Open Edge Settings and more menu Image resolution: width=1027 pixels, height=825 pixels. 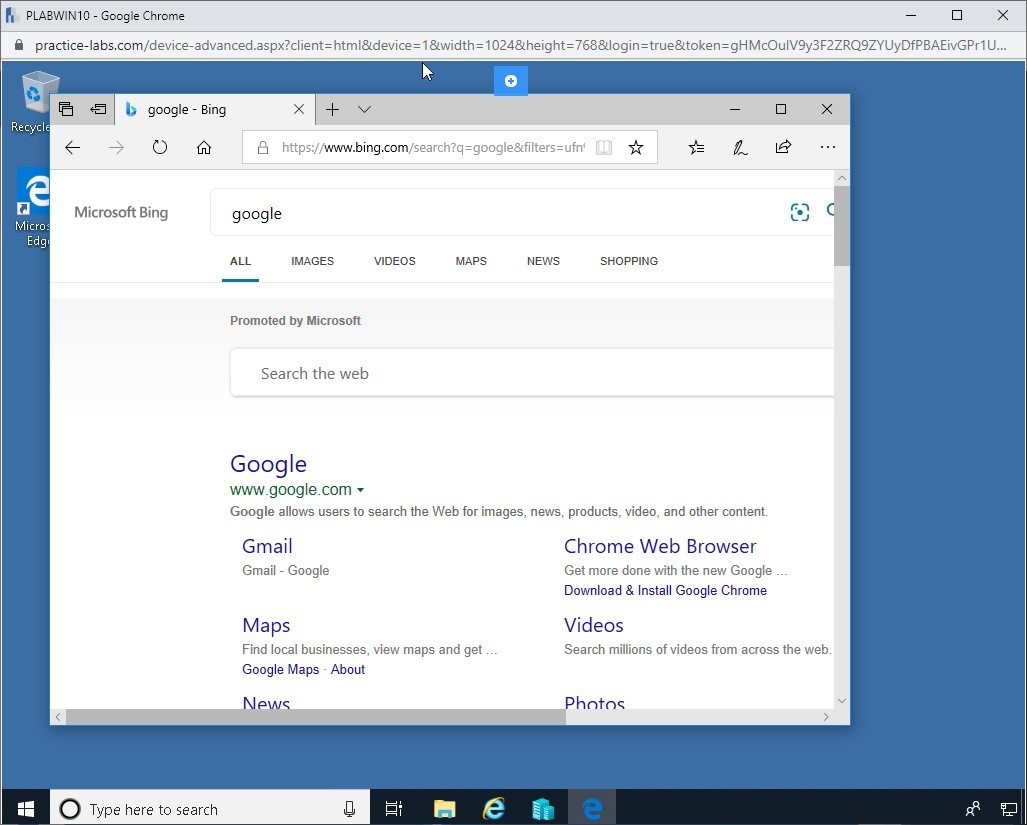pos(827,147)
